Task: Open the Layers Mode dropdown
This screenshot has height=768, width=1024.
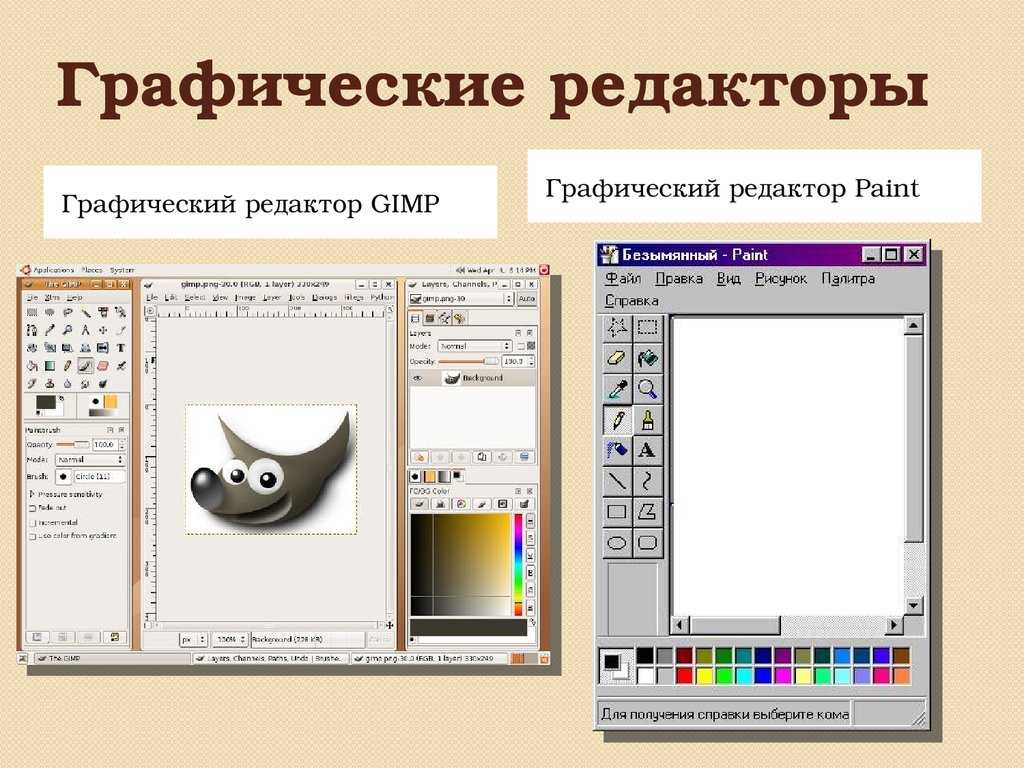Action: point(474,346)
